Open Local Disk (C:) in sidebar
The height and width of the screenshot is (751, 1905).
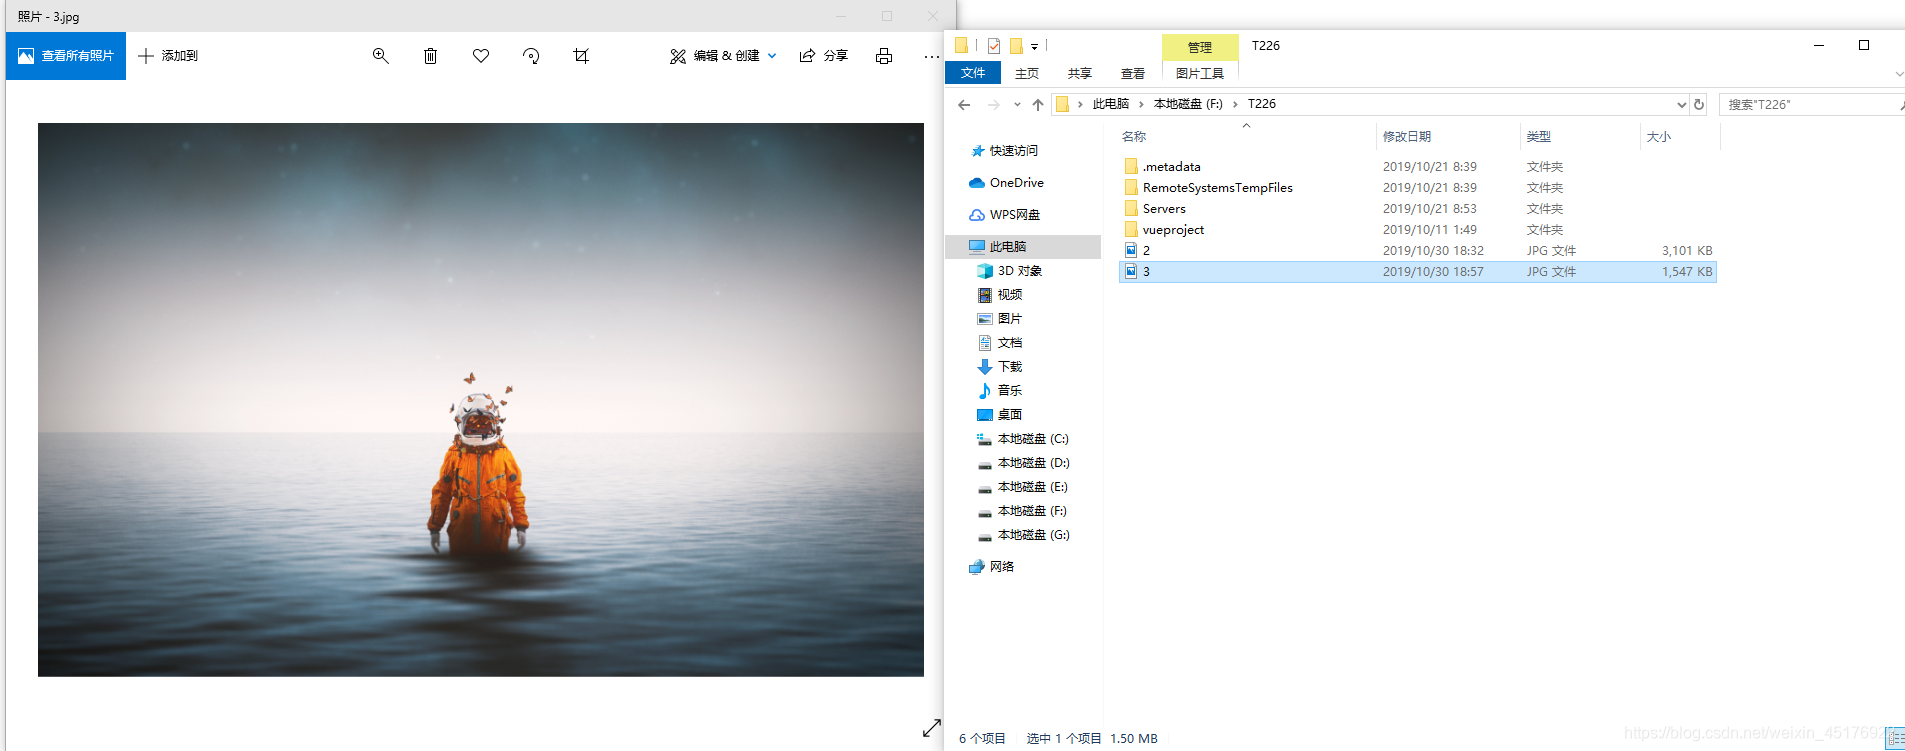[x=1023, y=439]
